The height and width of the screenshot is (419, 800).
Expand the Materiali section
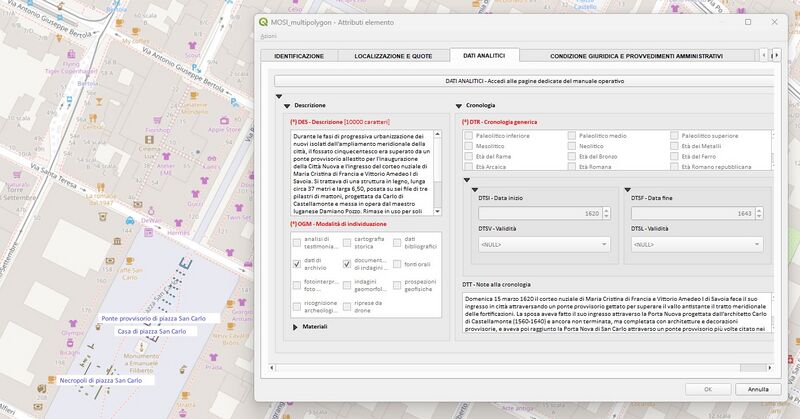[296, 327]
